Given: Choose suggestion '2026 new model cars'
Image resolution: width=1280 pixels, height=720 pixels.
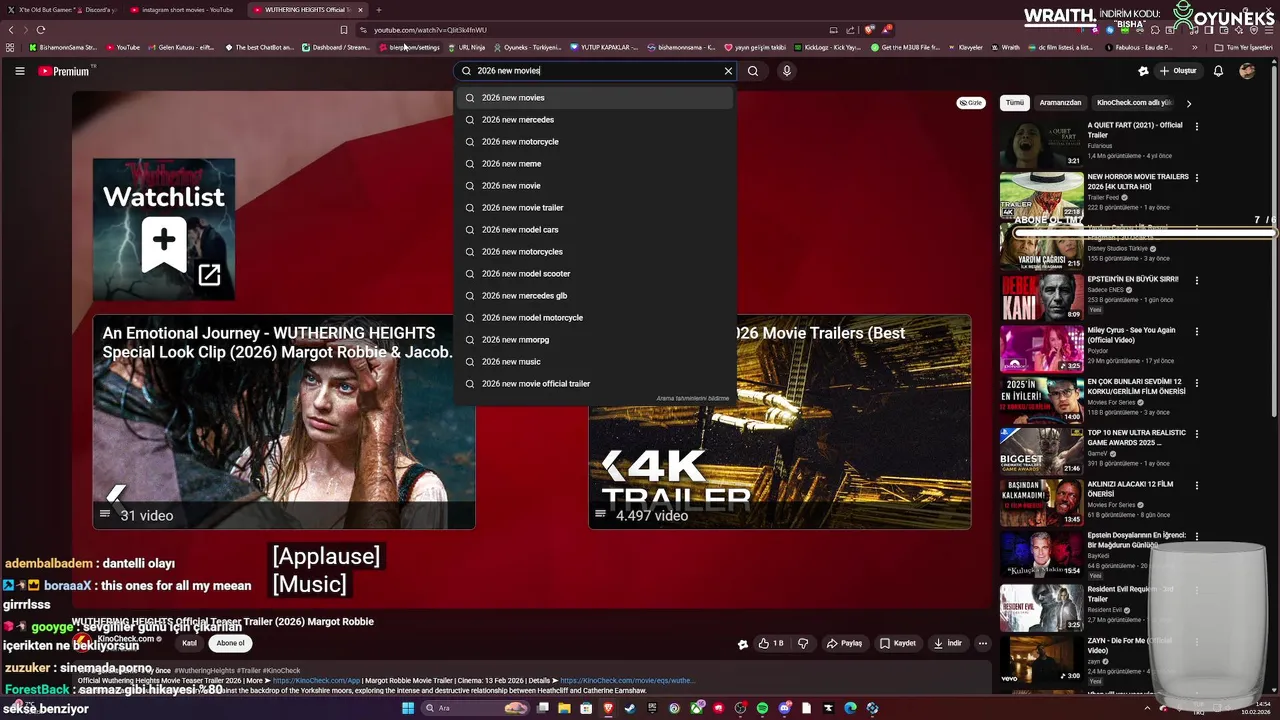Looking at the screenshot, I should 595,230.
